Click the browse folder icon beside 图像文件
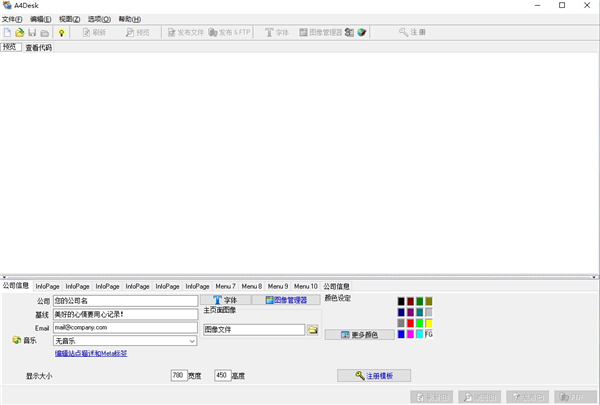The image size is (600, 405). tap(312, 329)
